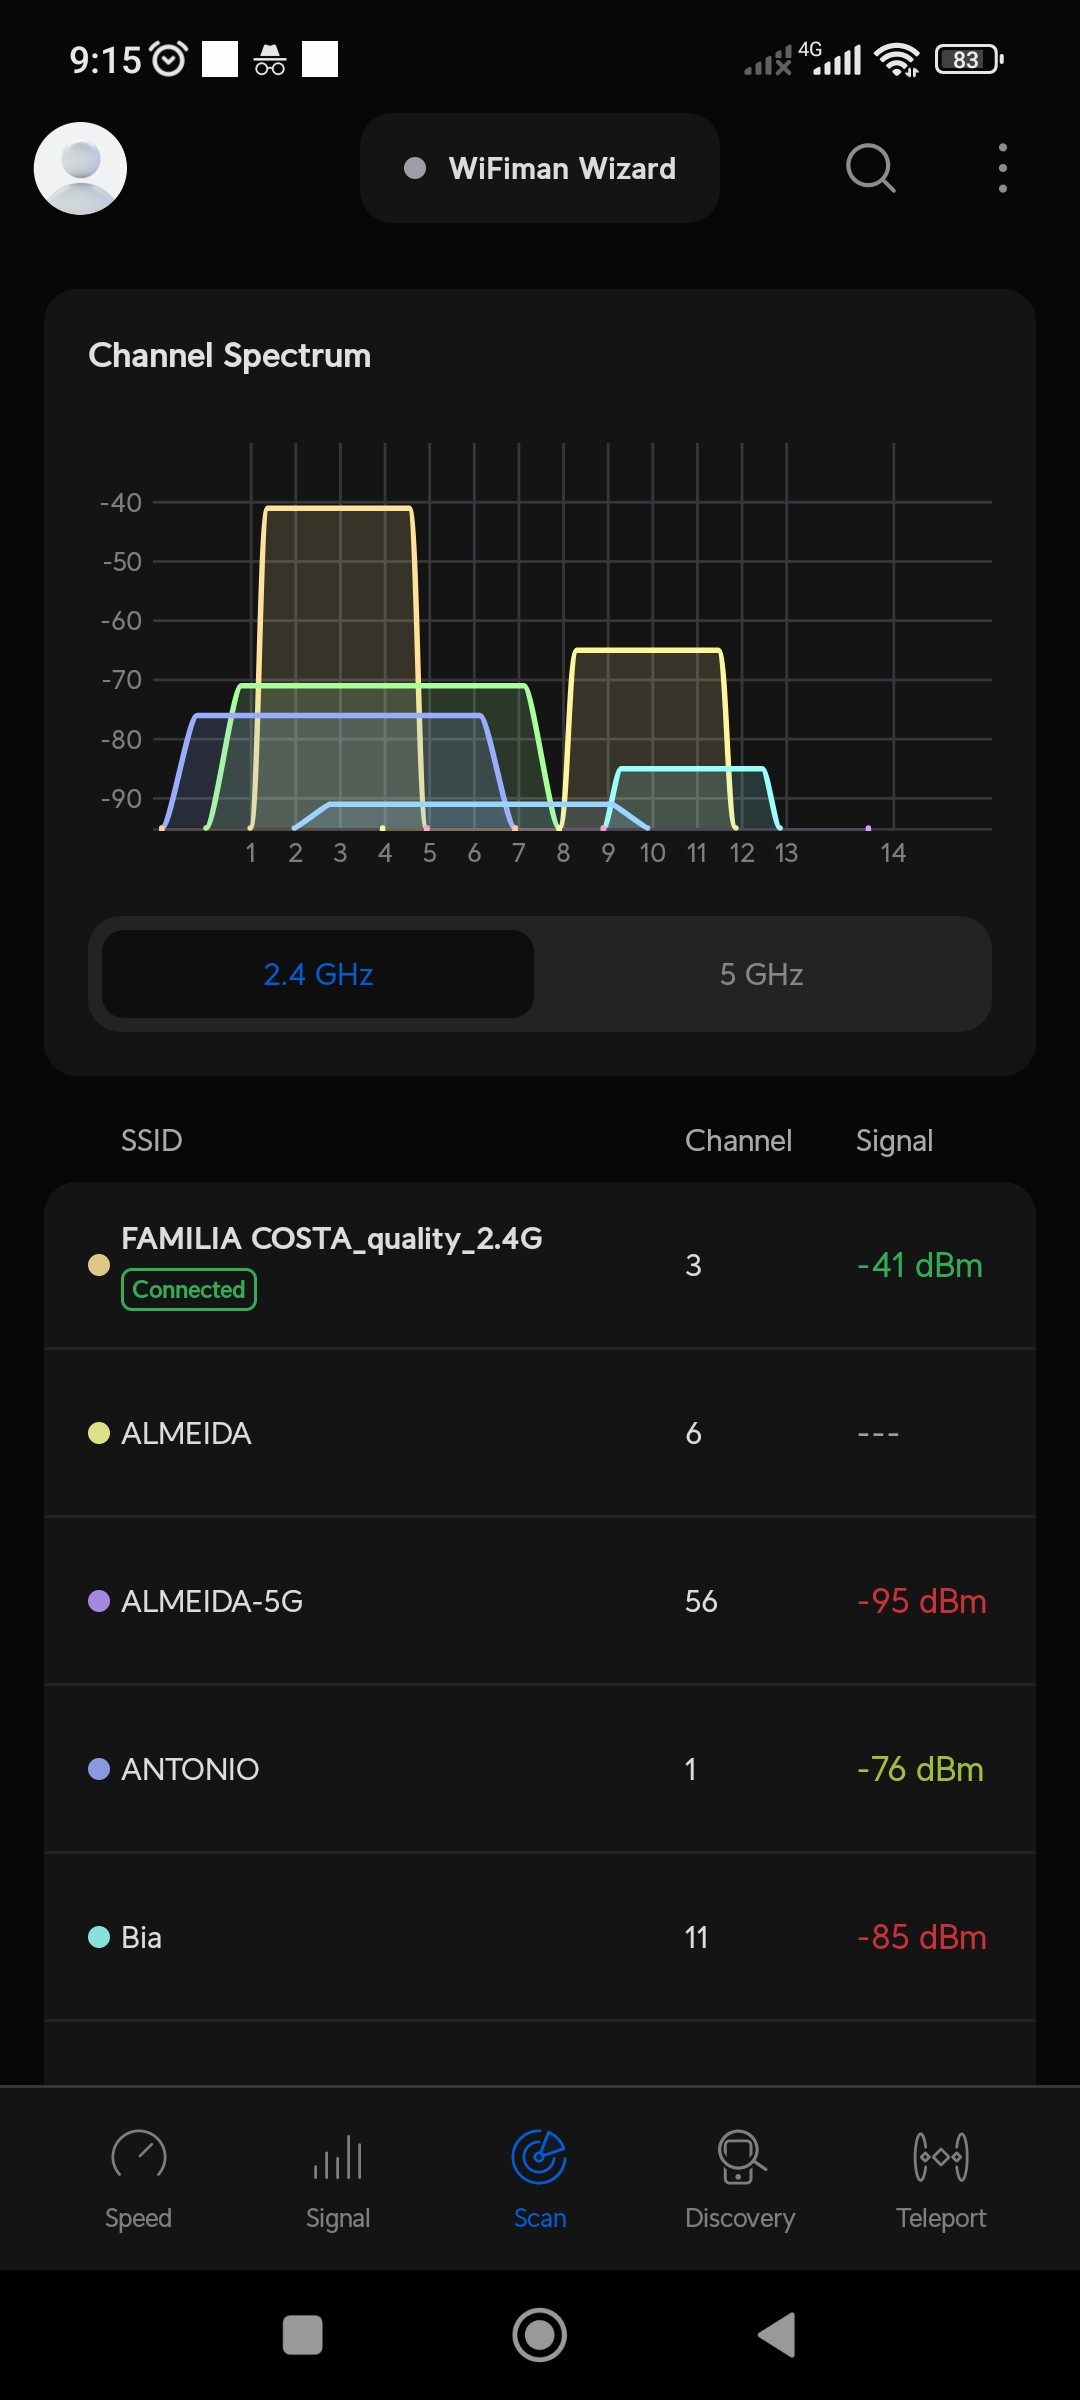Open the user profile avatar

[80, 168]
